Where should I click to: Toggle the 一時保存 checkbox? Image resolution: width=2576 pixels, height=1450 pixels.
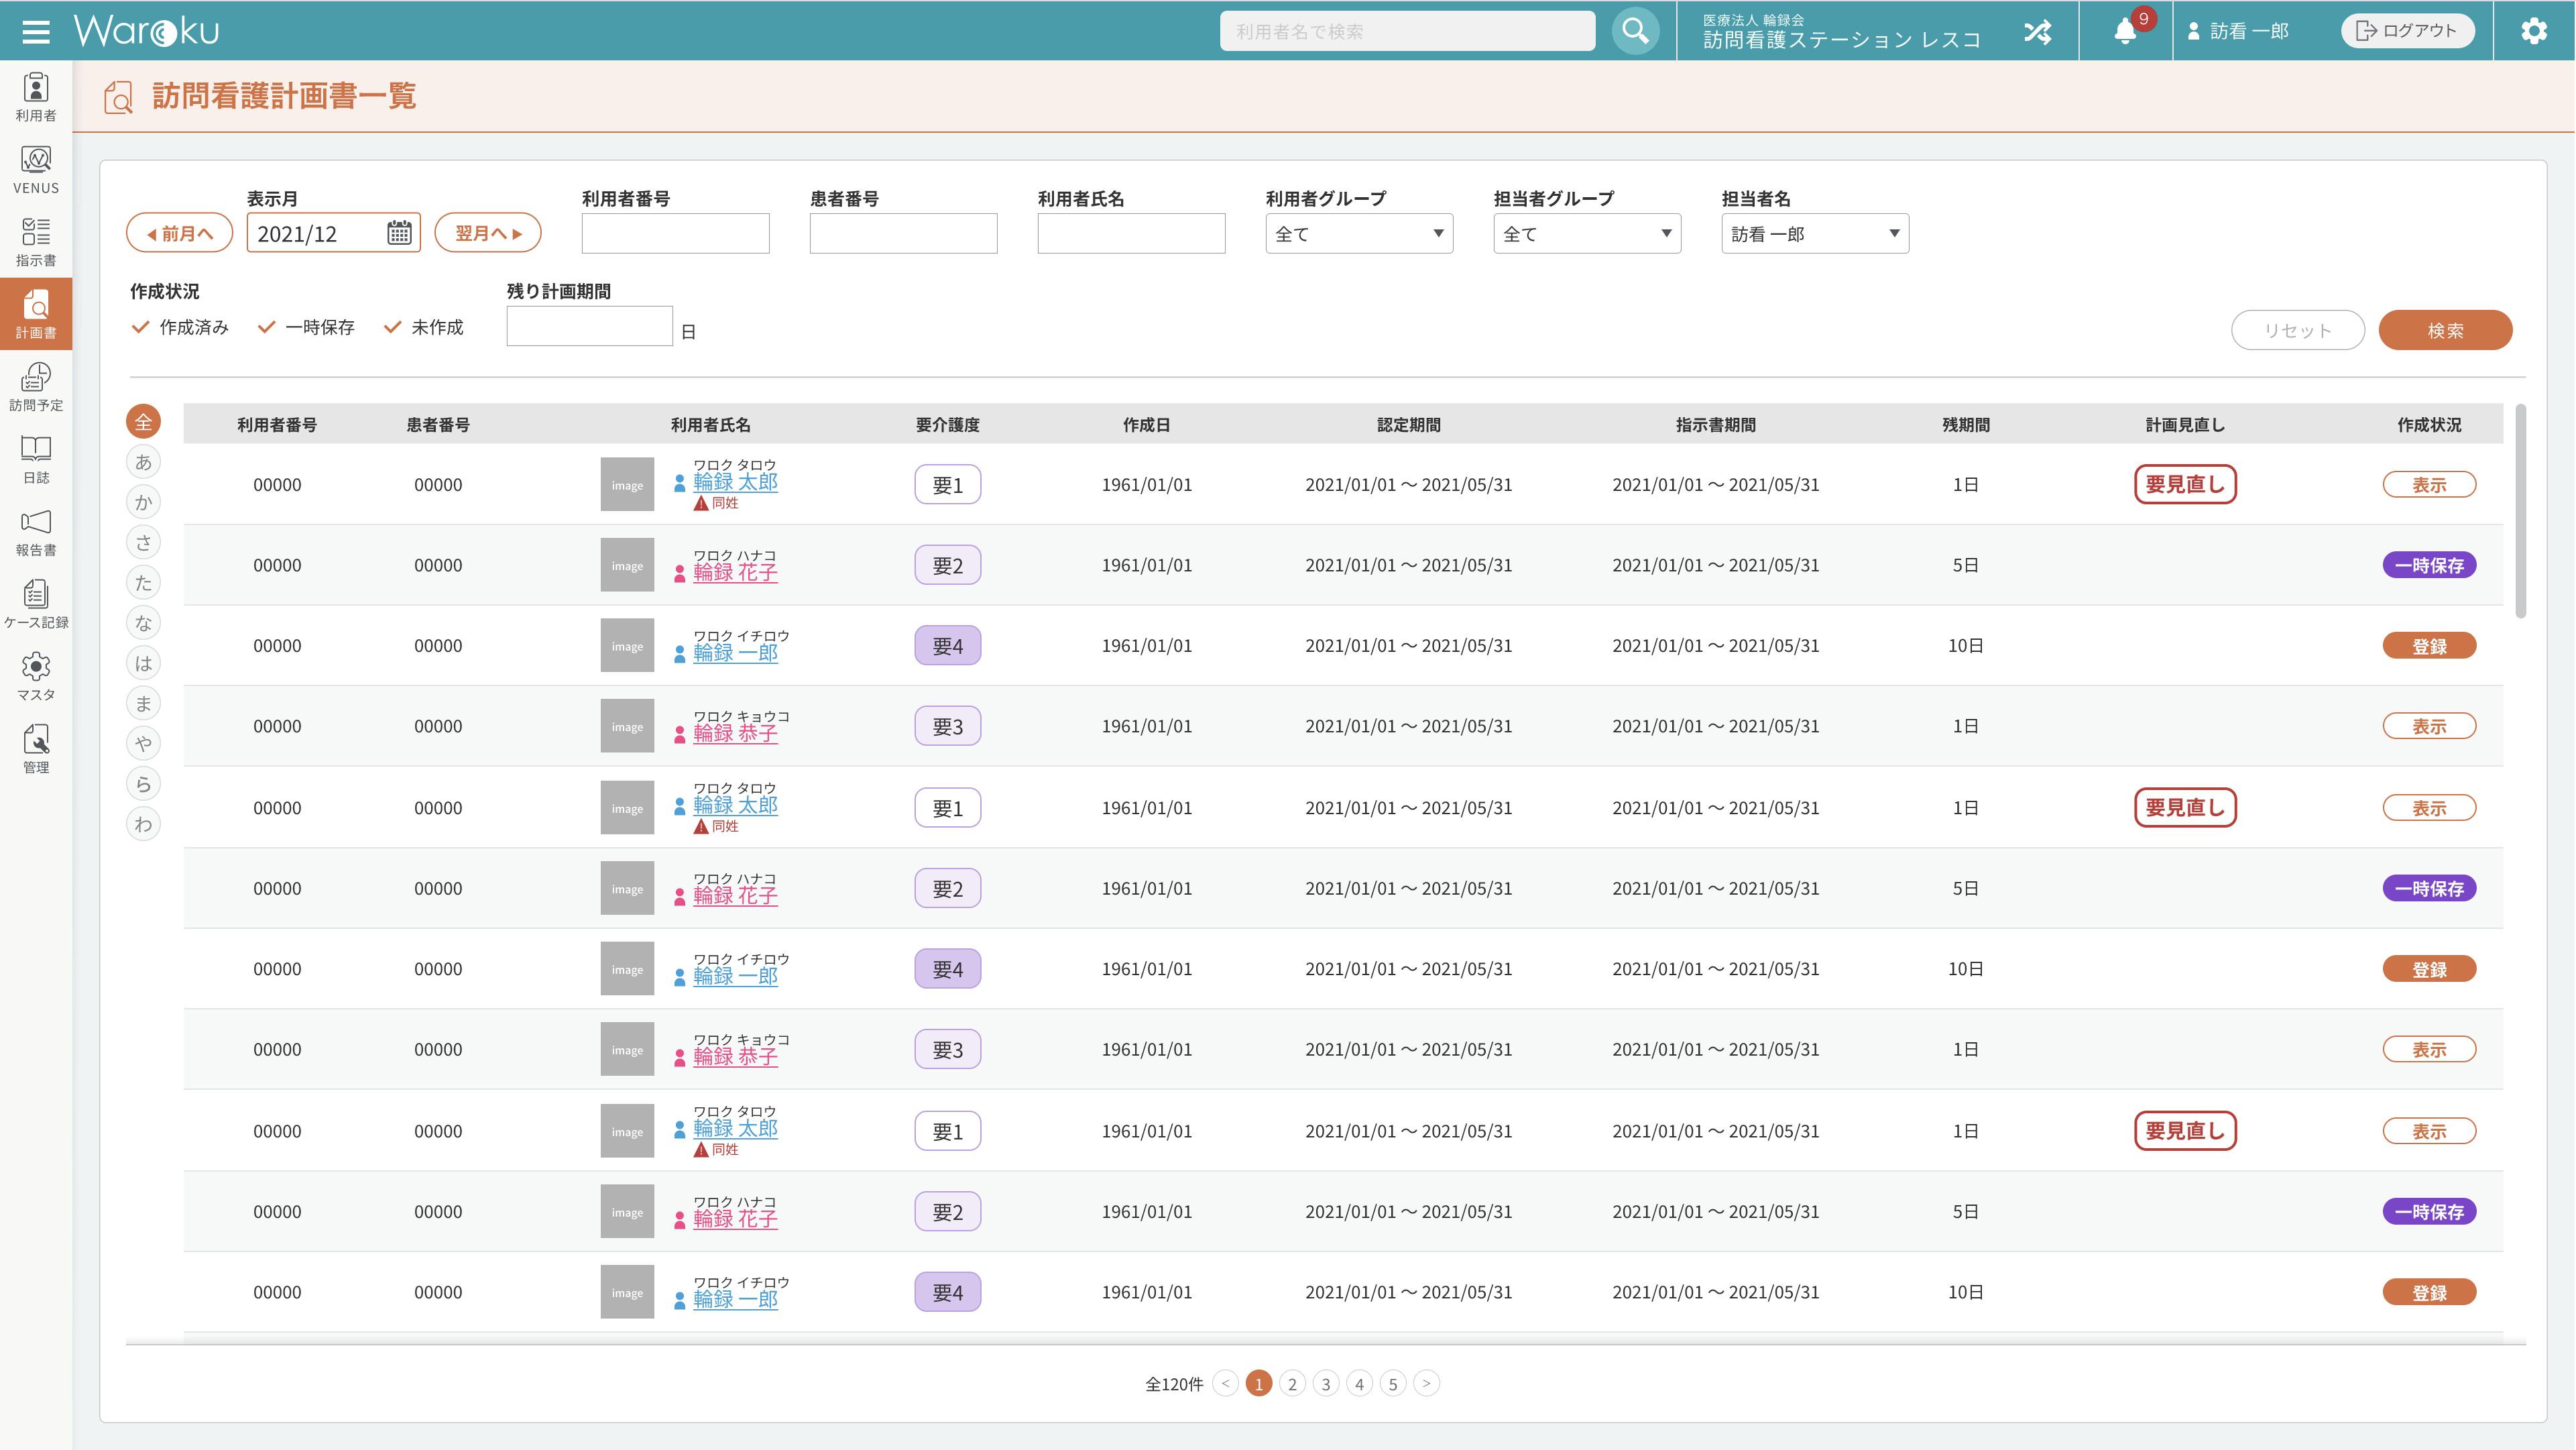point(266,327)
